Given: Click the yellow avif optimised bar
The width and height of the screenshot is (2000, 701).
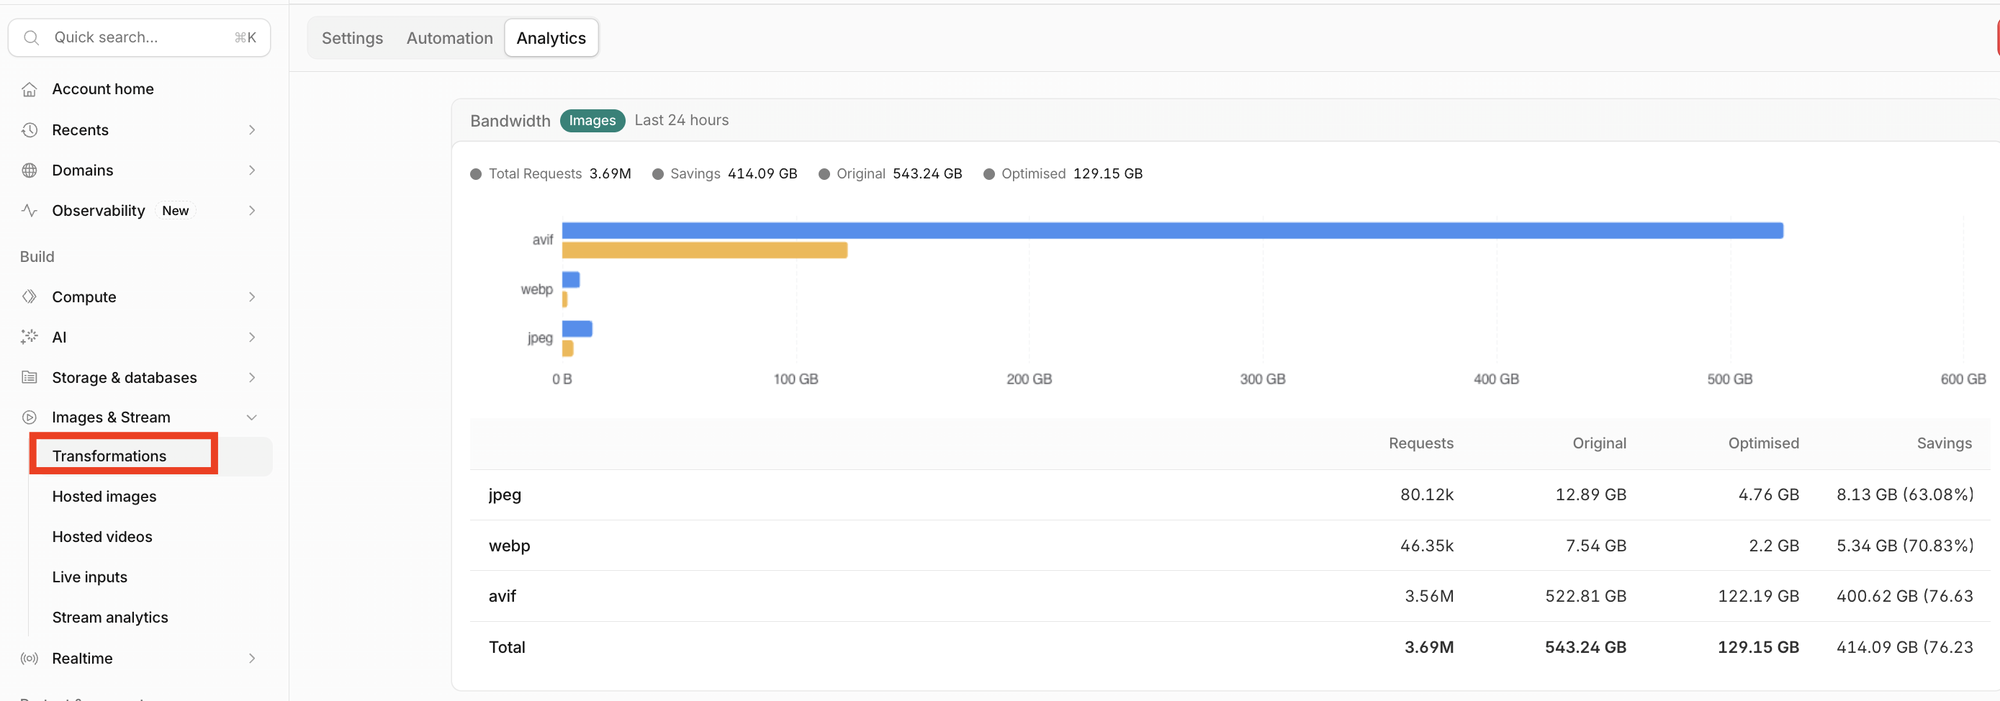Looking at the screenshot, I should click(705, 250).
